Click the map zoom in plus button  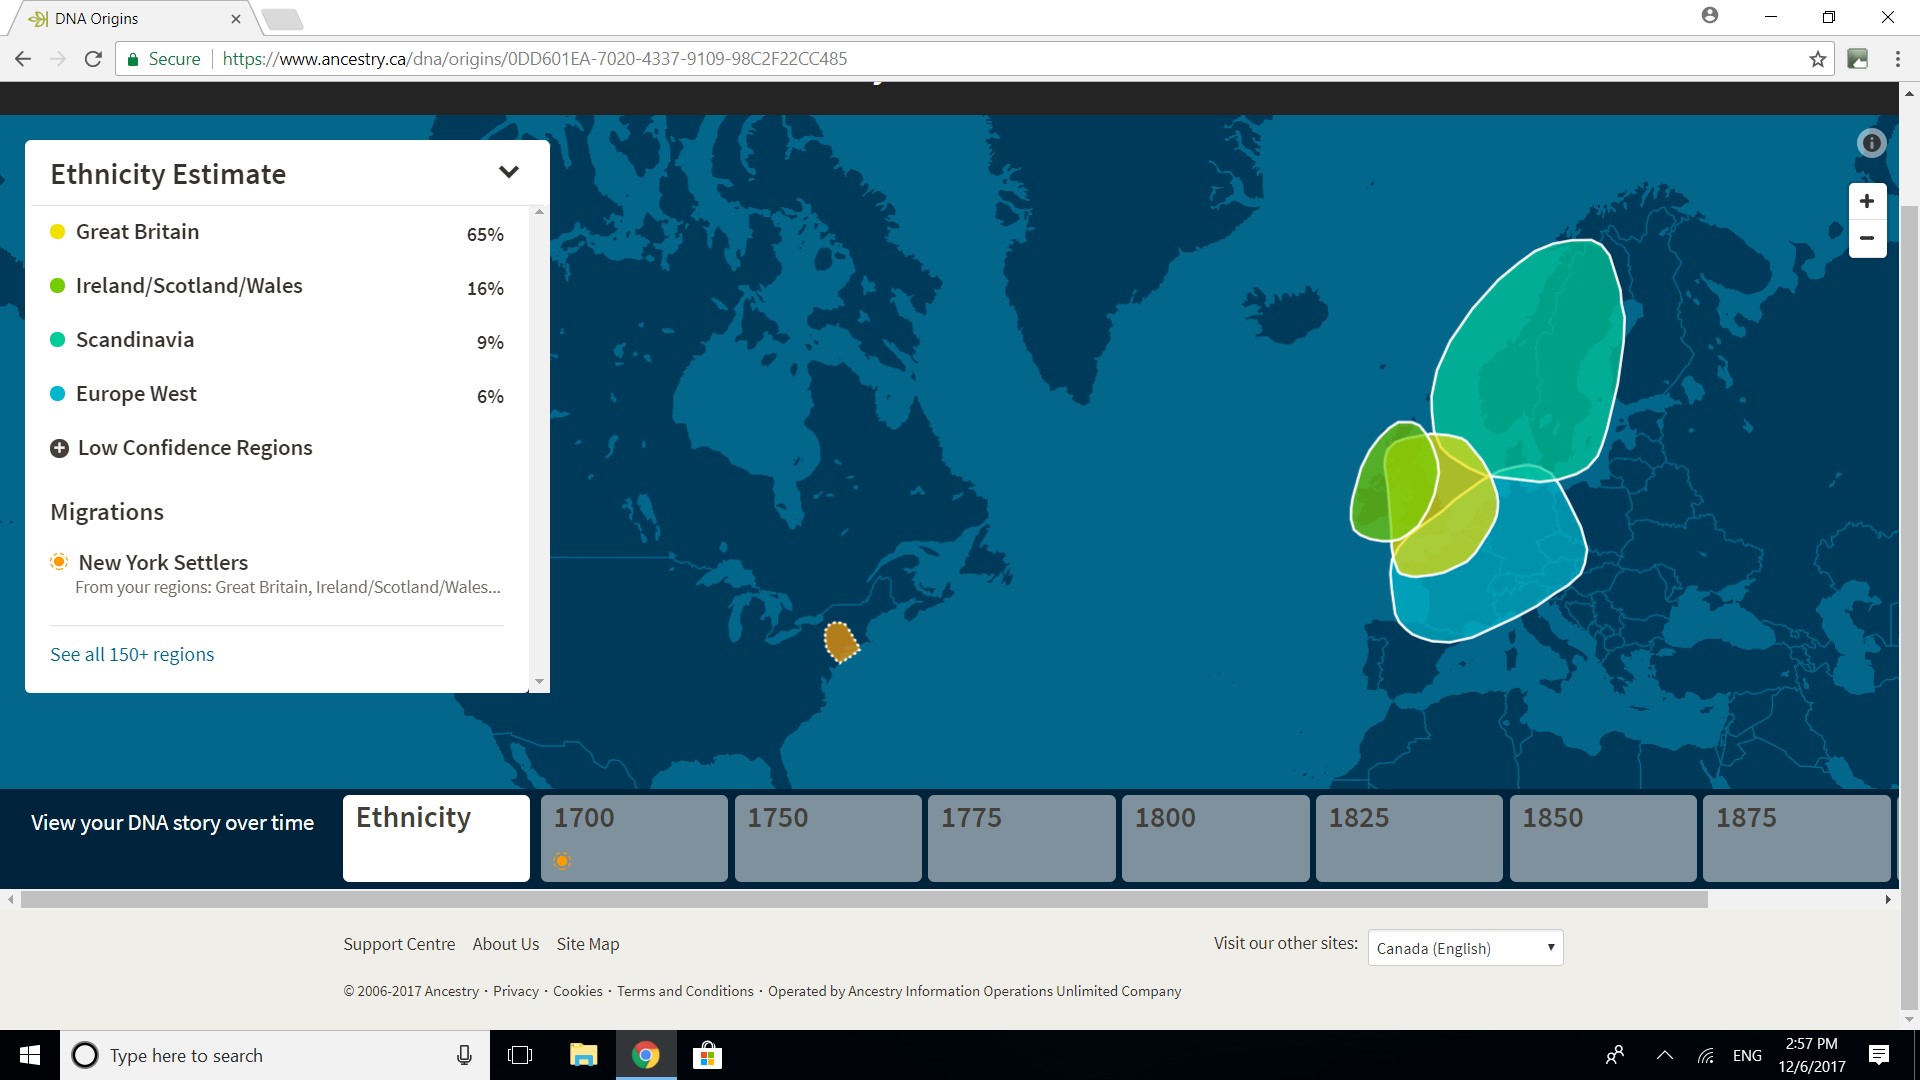[x=1866, y=201]
